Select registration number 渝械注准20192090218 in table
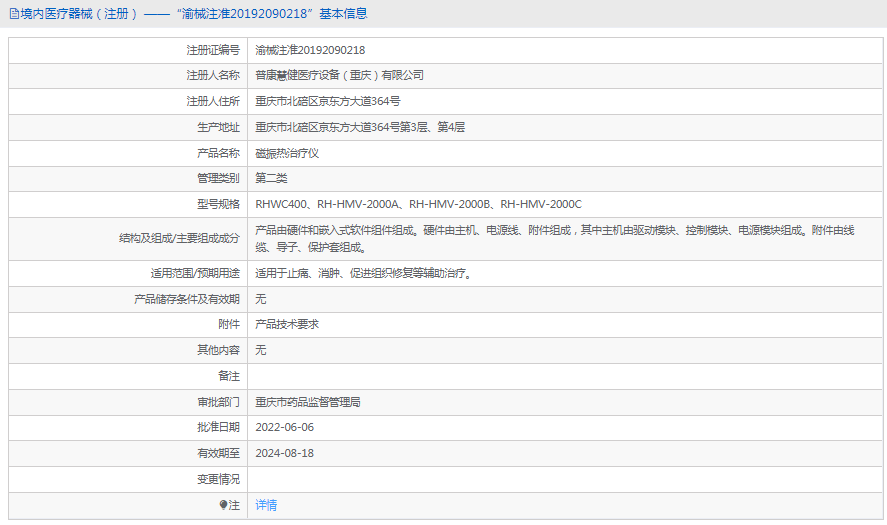 (310, 50)
